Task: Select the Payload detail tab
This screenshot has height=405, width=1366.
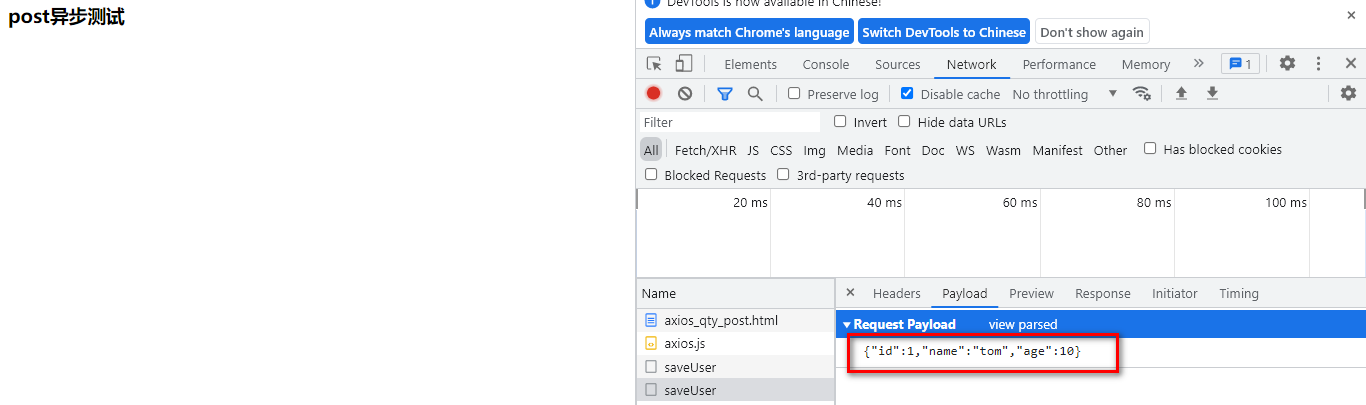Action: click(965, 293)
